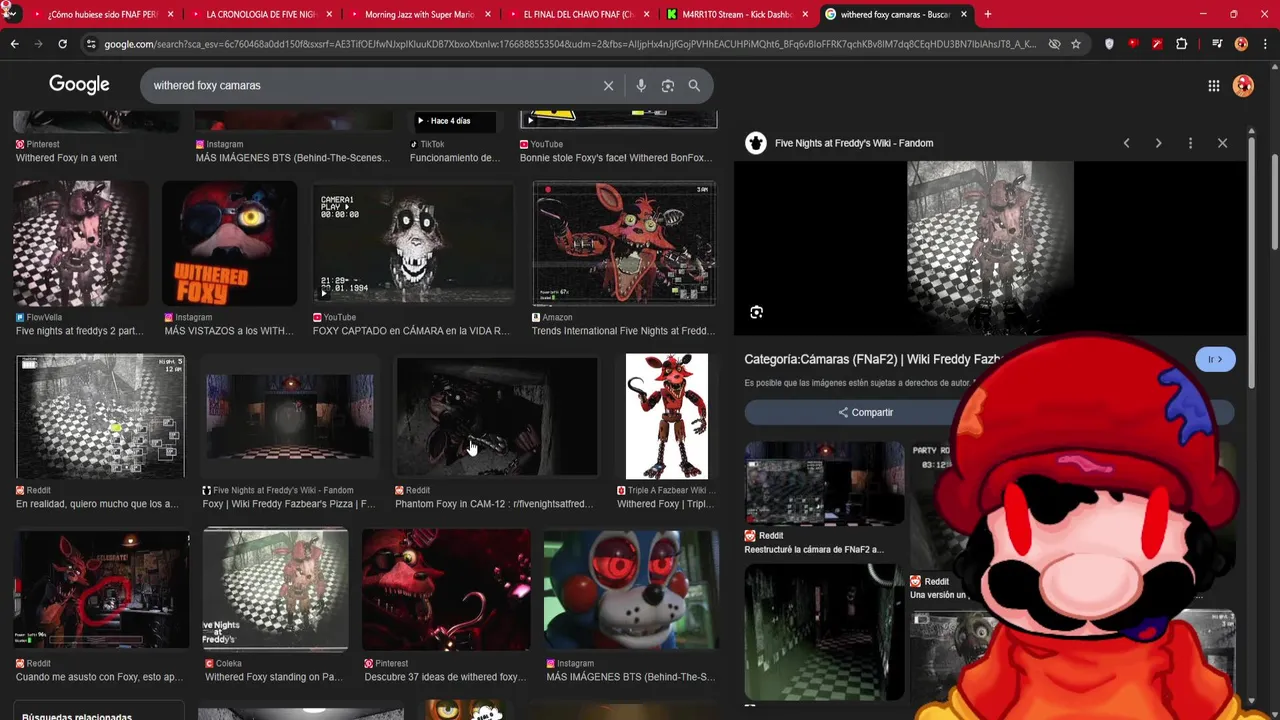
Task: Open the Amazon Trends International Foxy thumbnail
Action: (624, 243)
